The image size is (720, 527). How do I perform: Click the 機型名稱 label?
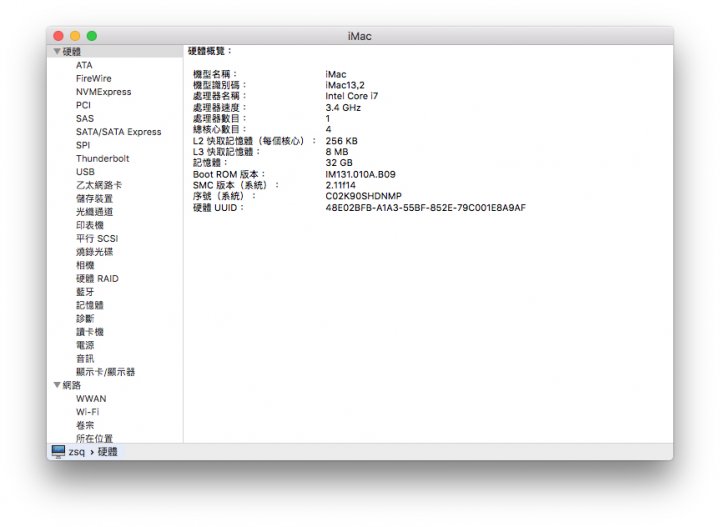pos(214,74)
